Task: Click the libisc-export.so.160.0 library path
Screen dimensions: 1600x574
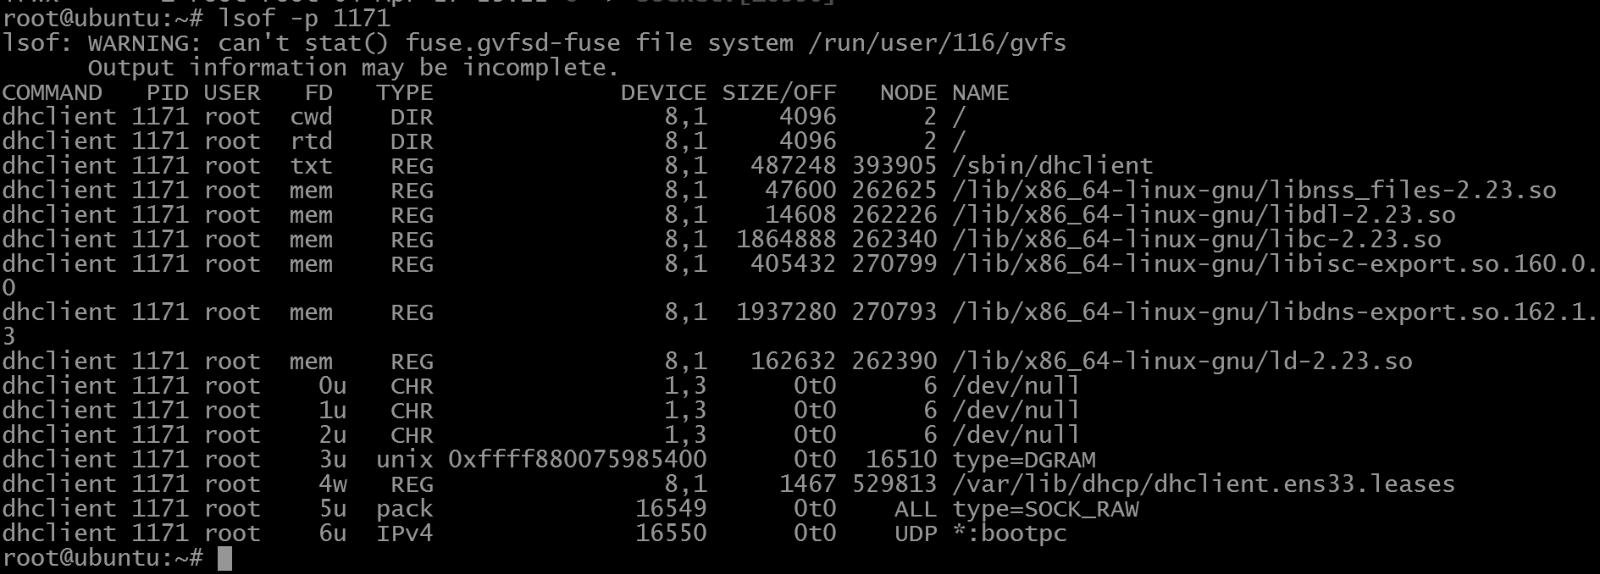Action: (1274, 264)
